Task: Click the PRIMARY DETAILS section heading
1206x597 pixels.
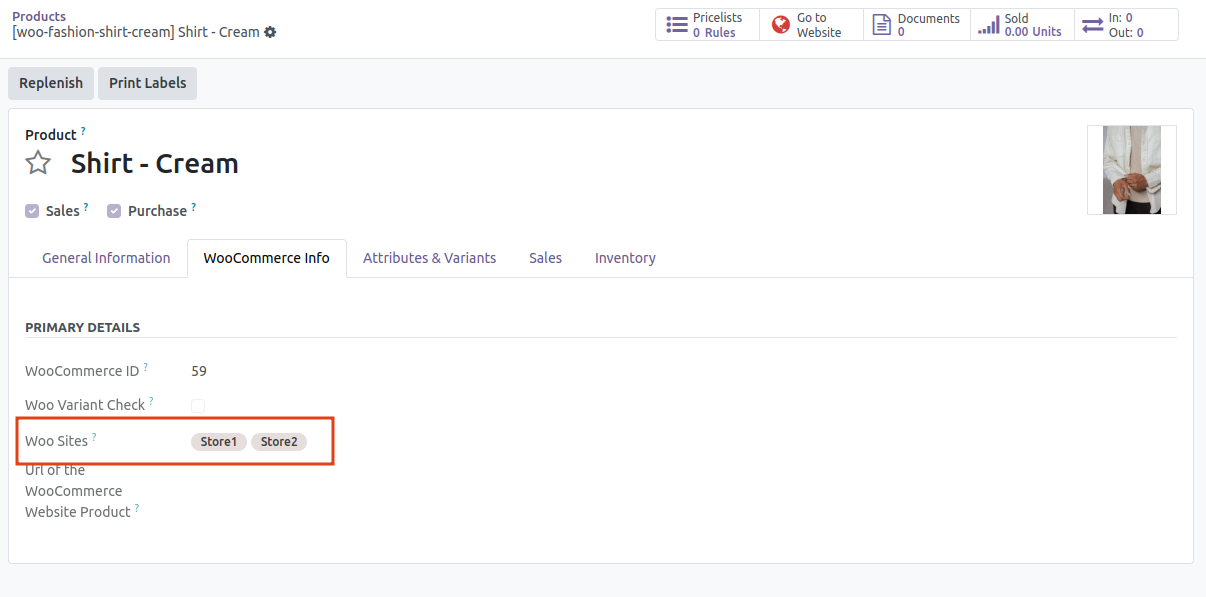Action: click(x=82, y=327)
